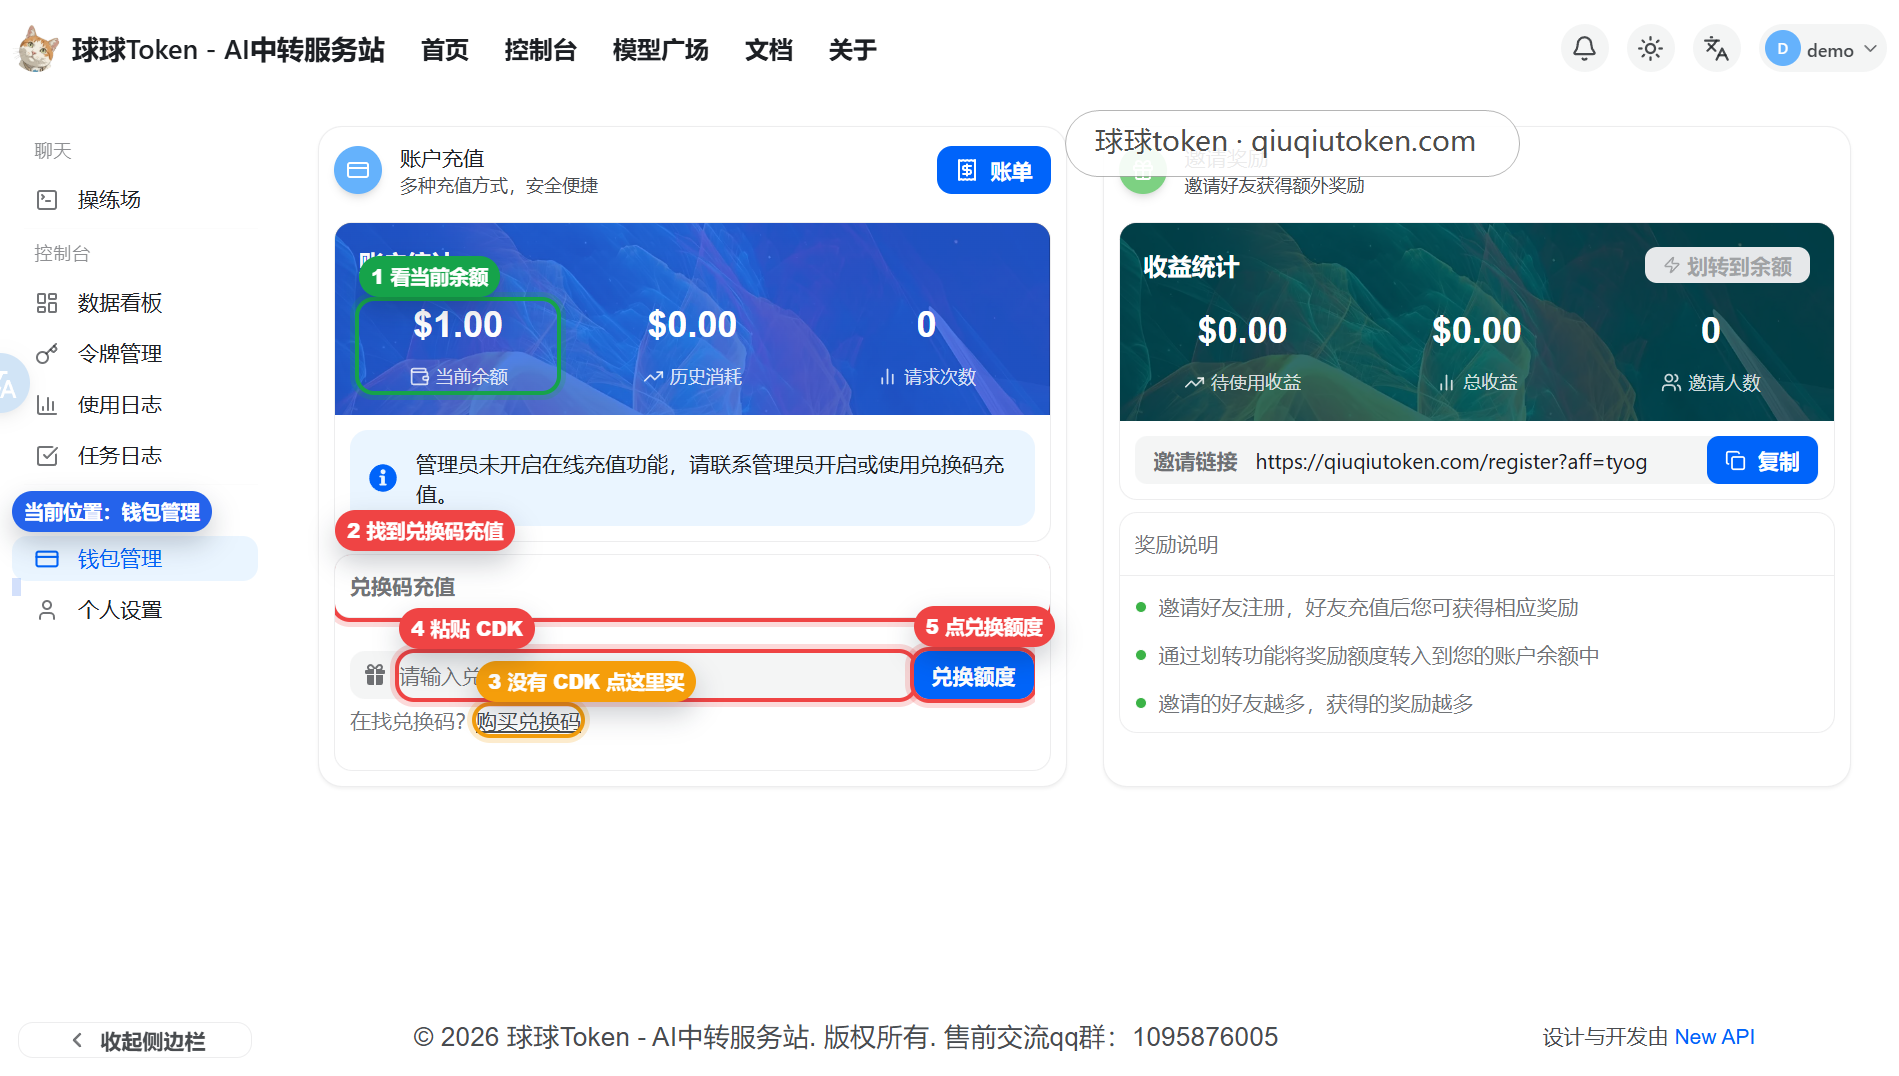Click the 奖励说明 heading
The height and width of the screenshot is (1076, 1899).
pos(1176,545)
